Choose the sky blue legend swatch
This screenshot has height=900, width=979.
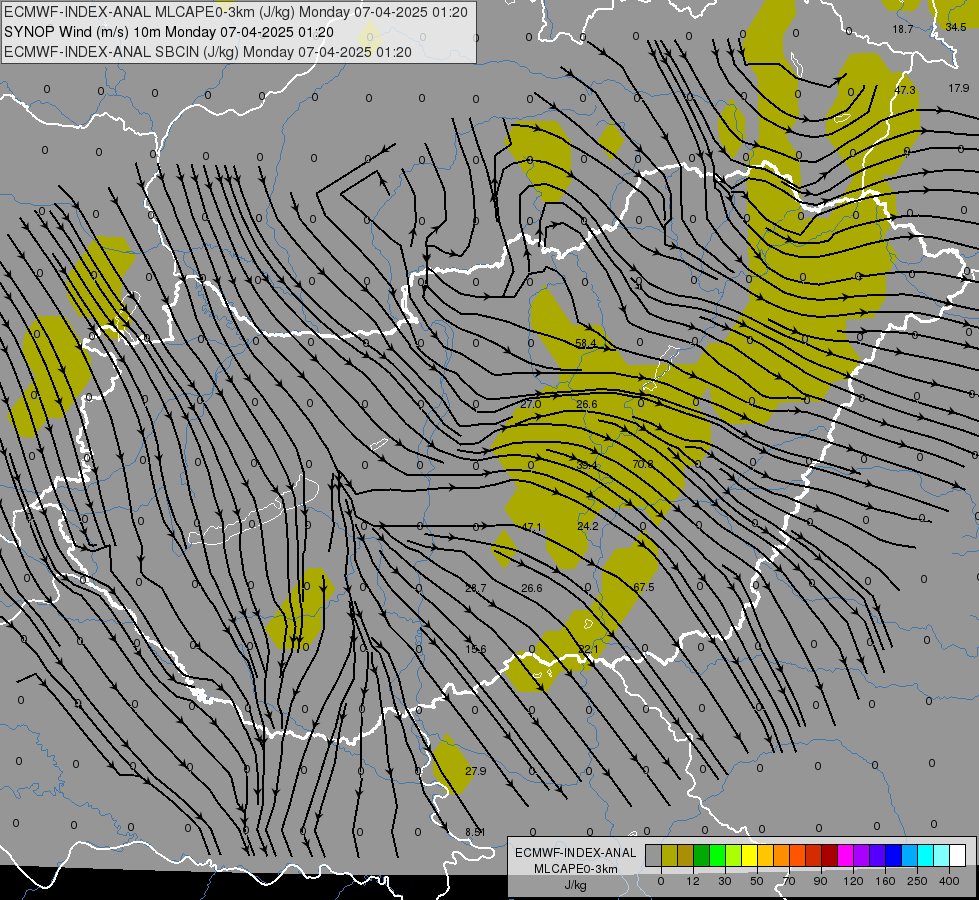(910, 855)
